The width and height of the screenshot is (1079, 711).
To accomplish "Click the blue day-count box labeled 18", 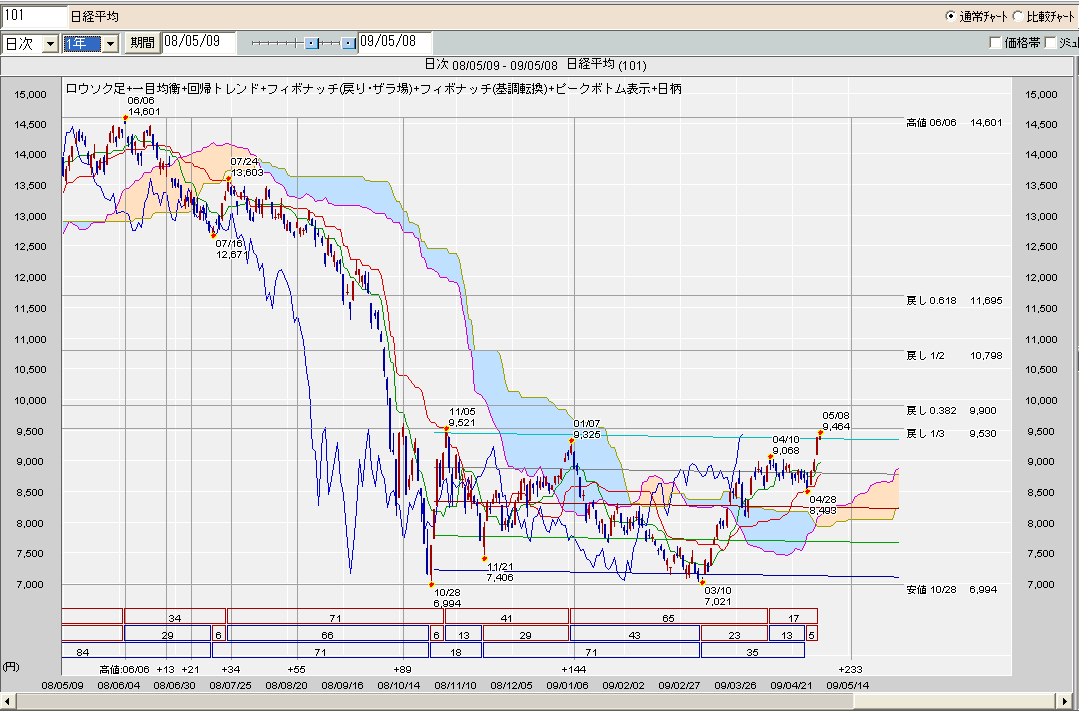I will 456,650.
